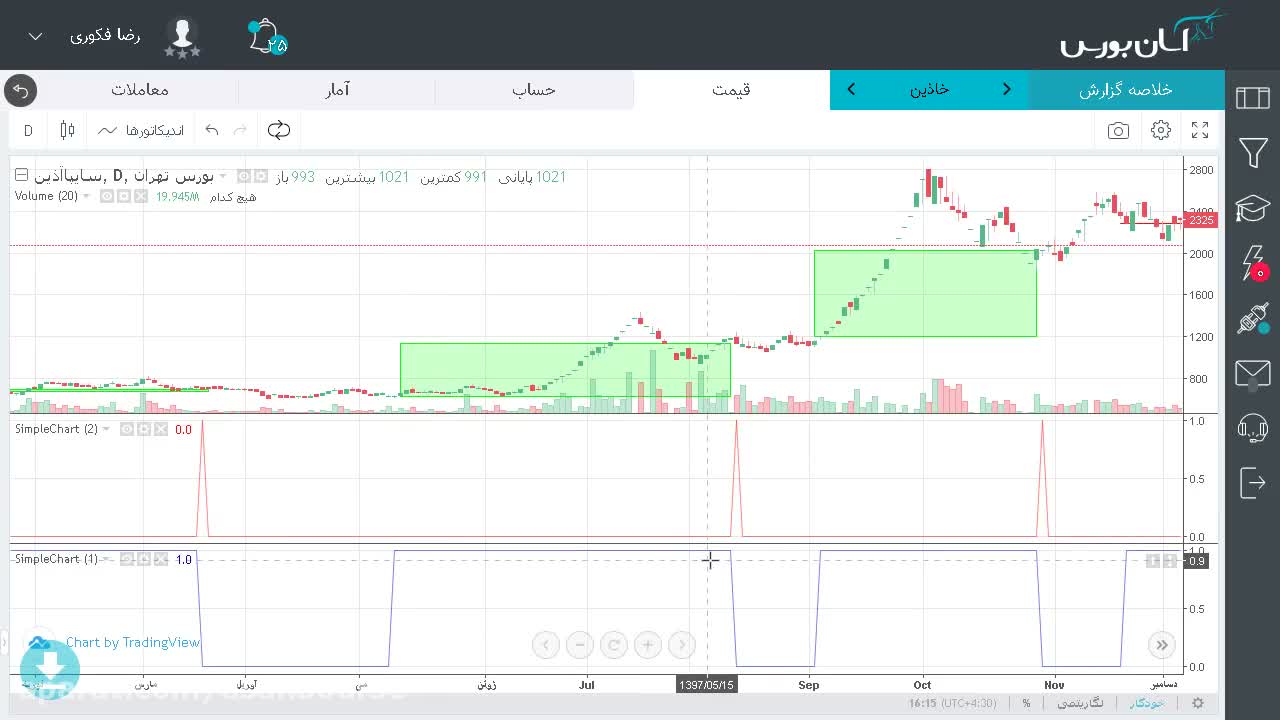Open the filter funnel in sidebar
1280x720 pixels.
pyautogui.click(x=1253, y=152)
